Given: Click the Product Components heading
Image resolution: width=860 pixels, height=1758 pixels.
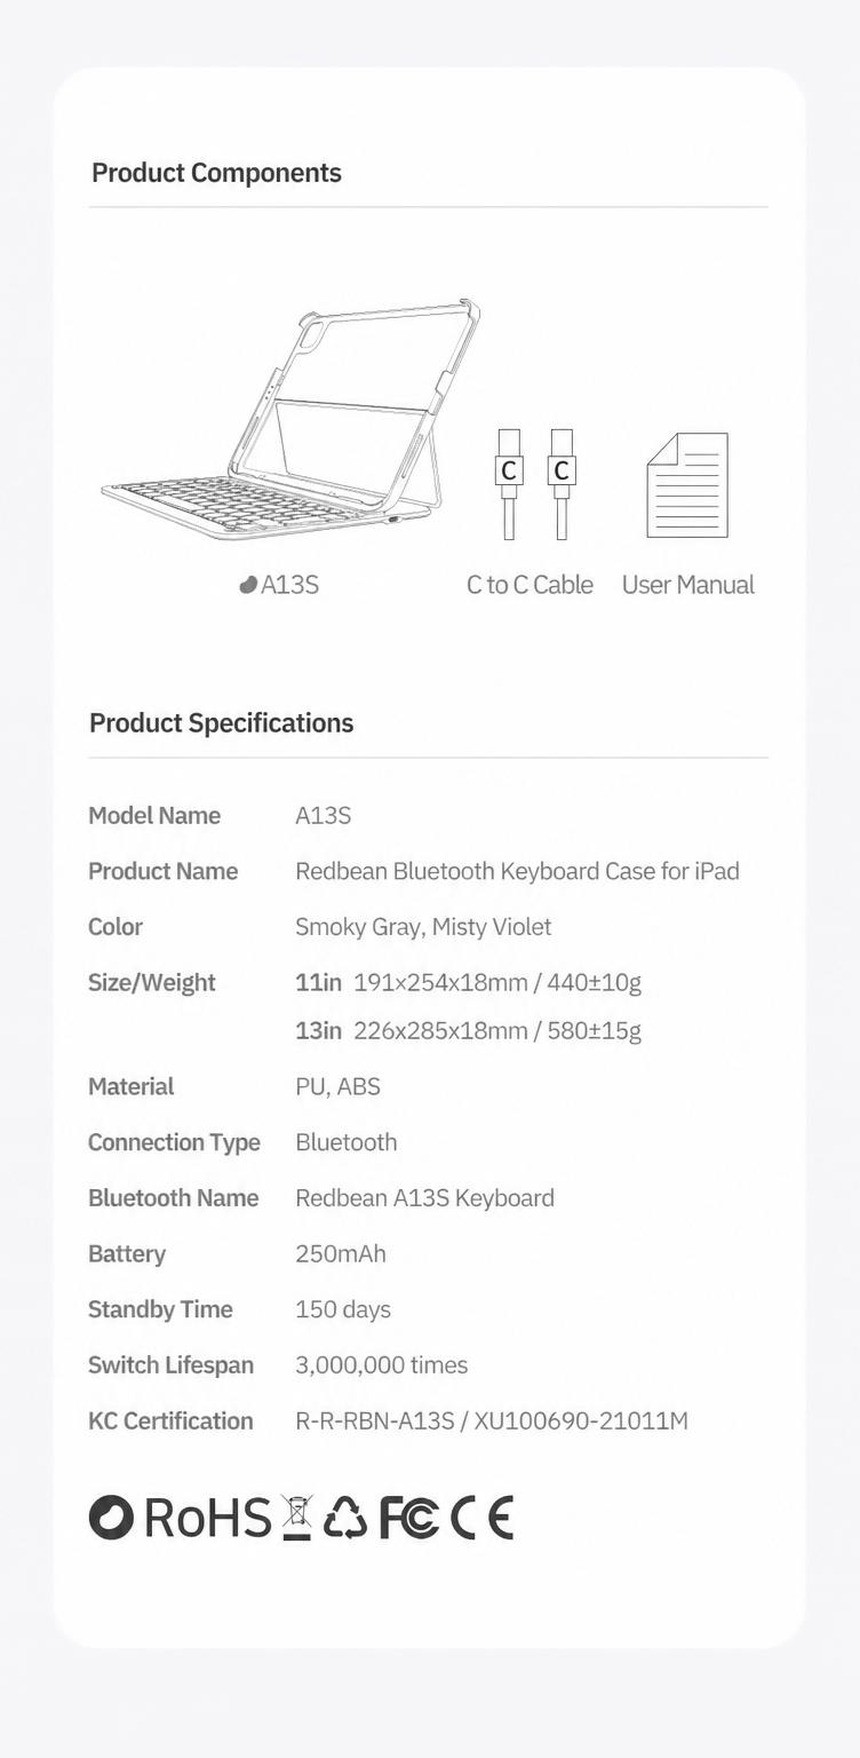Looking at the screenshot, I should [x=216, y=173].
